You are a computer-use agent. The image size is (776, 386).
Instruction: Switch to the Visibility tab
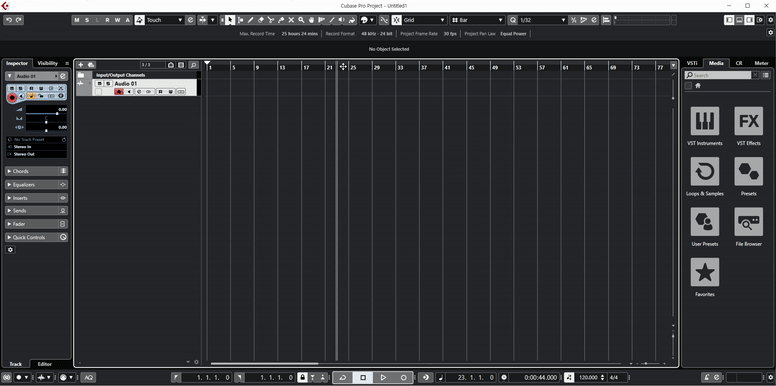(x=48, y=63)
